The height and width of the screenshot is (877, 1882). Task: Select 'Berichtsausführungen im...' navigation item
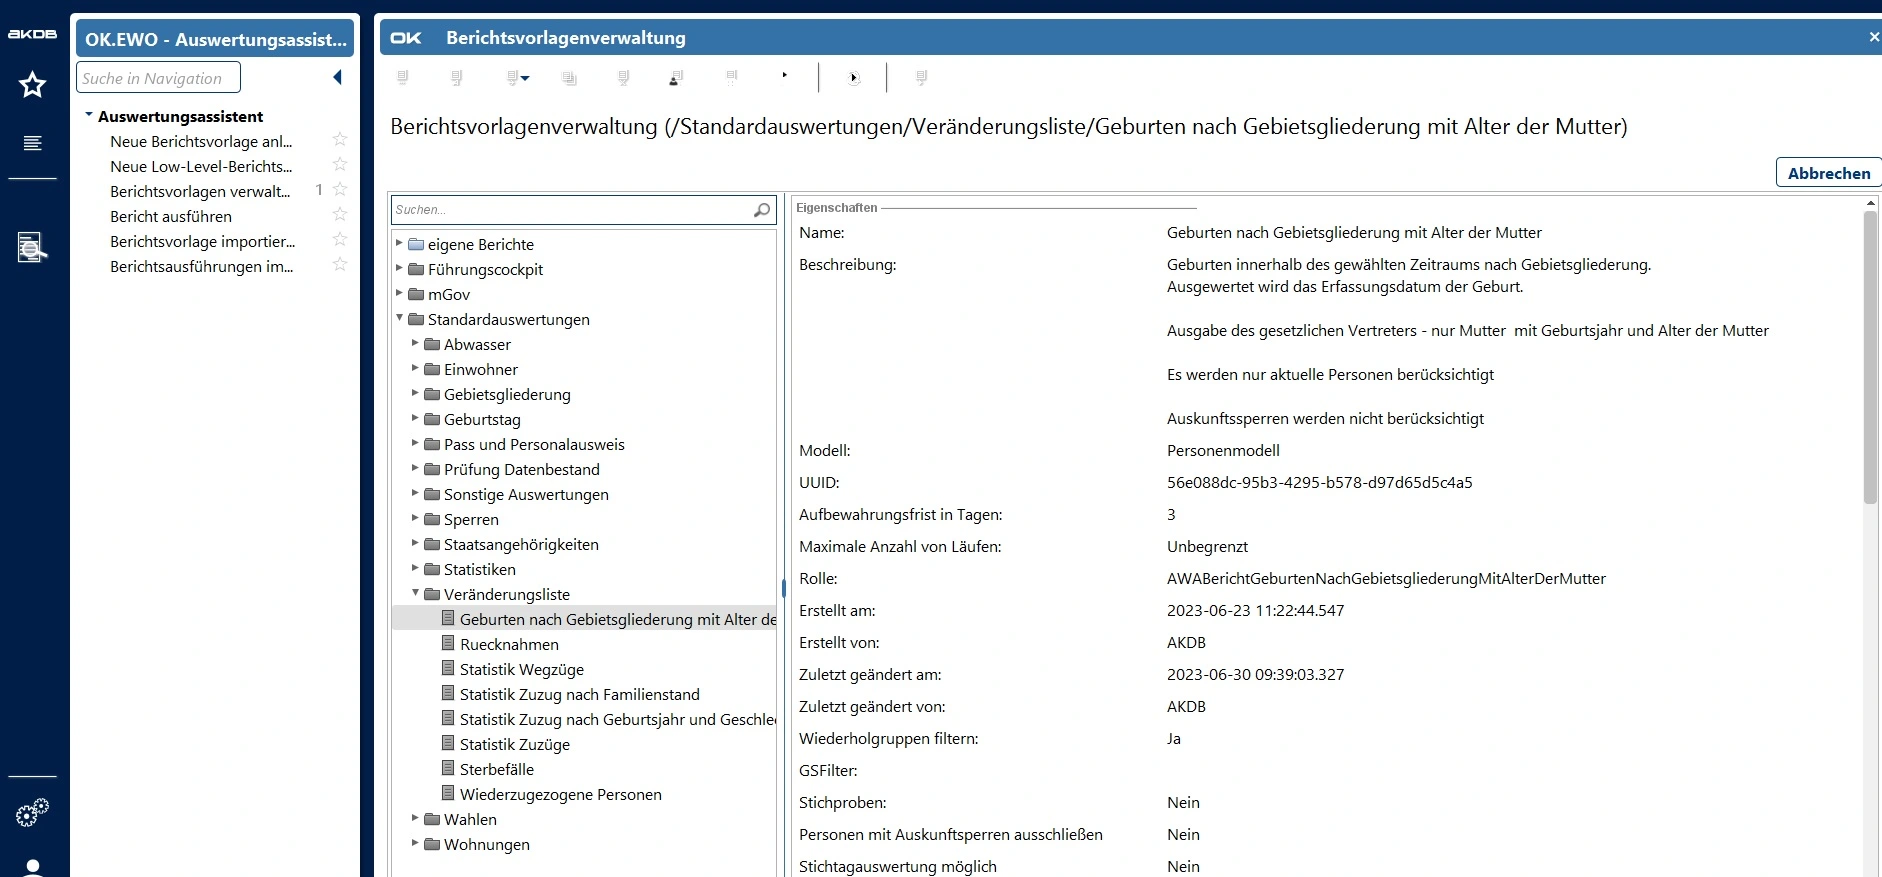pyautogui.click(x=201, y=266)
